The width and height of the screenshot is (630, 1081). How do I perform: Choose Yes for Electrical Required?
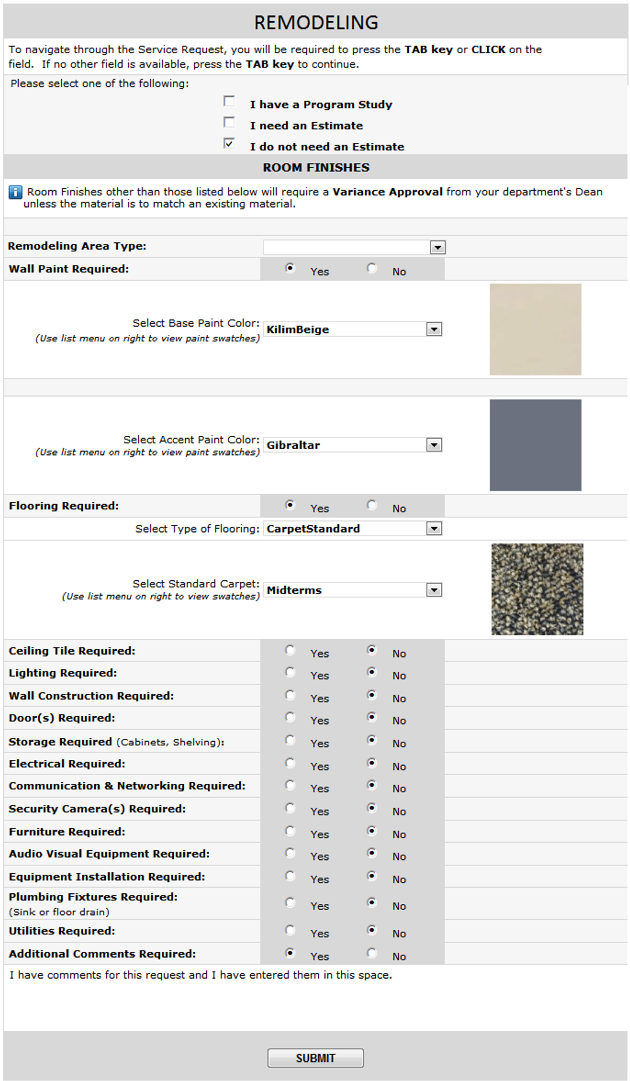(291, 764)
